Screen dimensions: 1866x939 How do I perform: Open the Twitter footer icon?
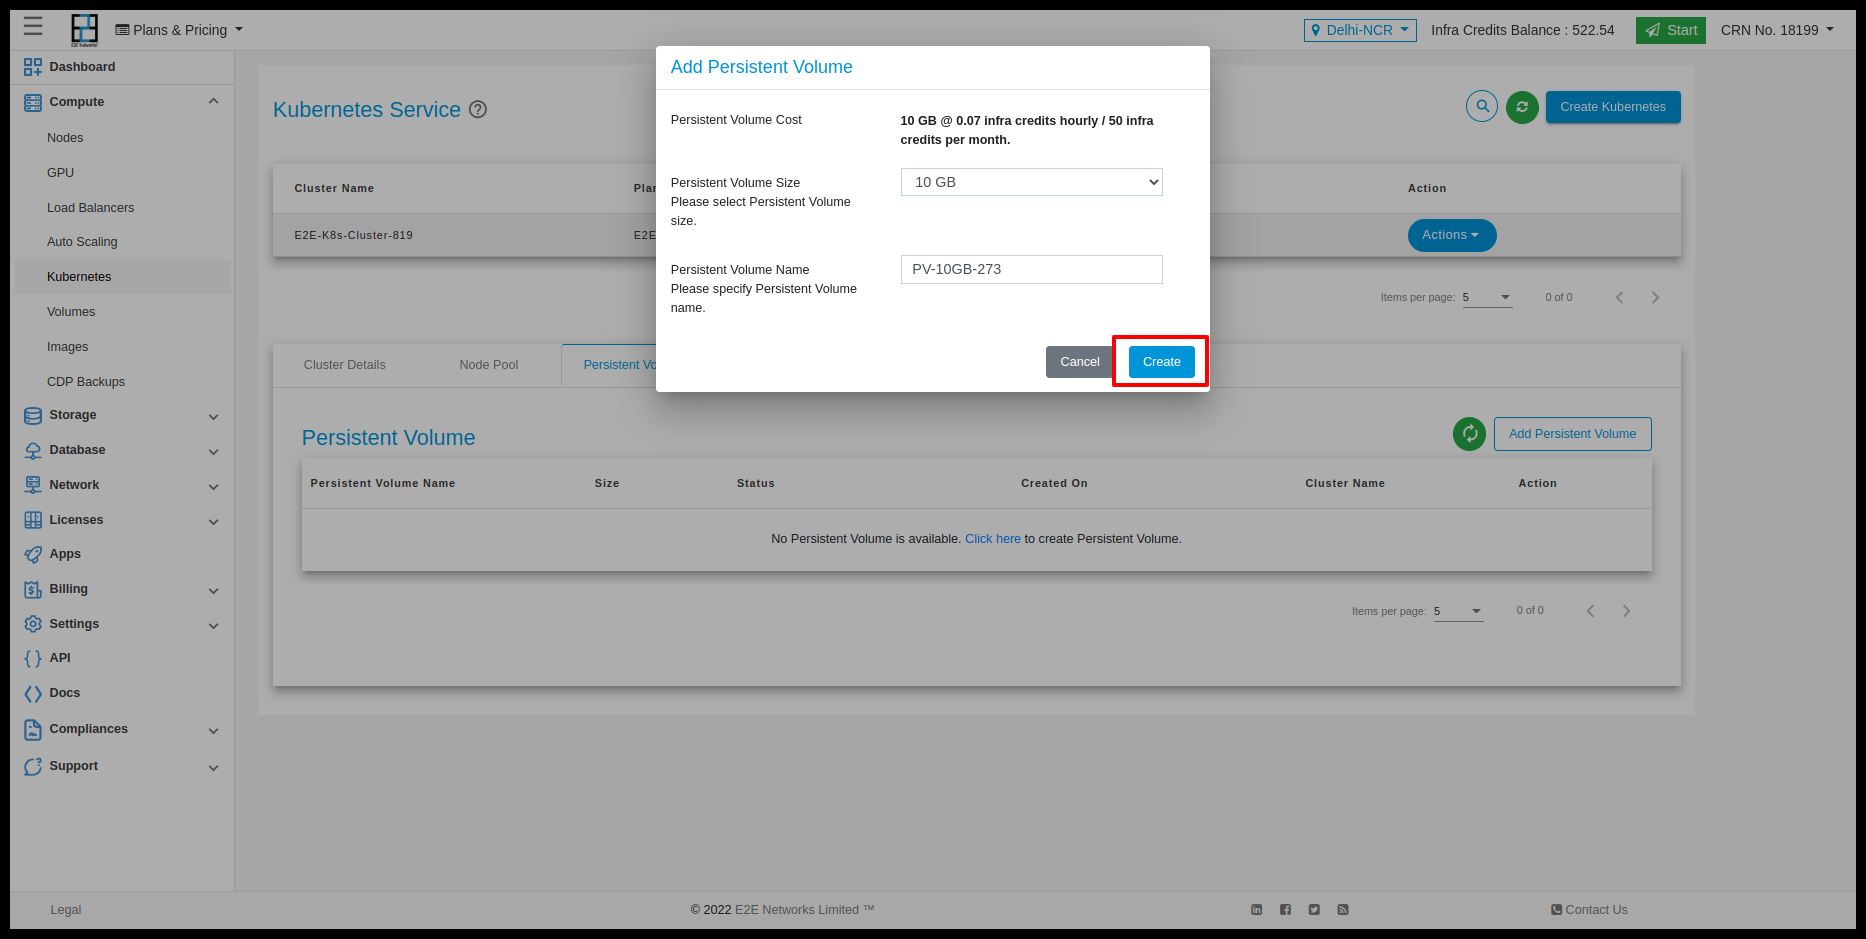tap(1314, 910)
